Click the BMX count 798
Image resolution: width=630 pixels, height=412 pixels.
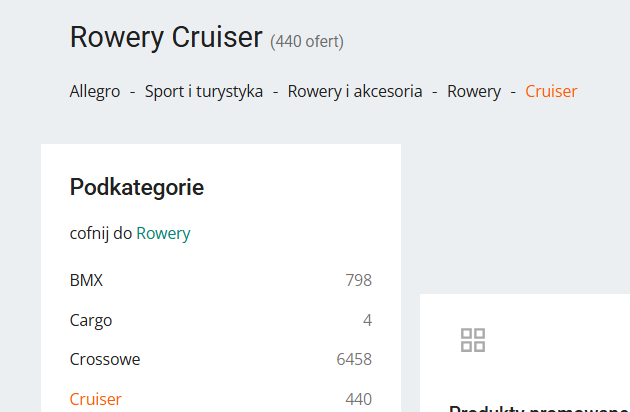pos(358,280)
